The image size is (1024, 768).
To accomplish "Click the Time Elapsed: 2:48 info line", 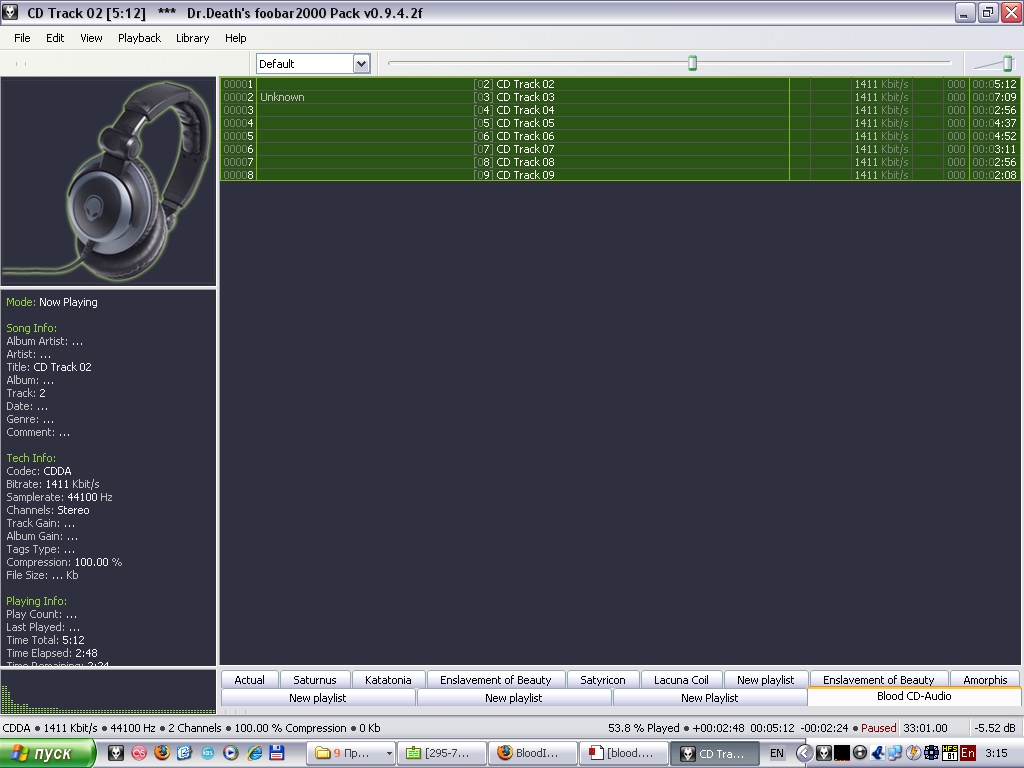I will [52, 653].
